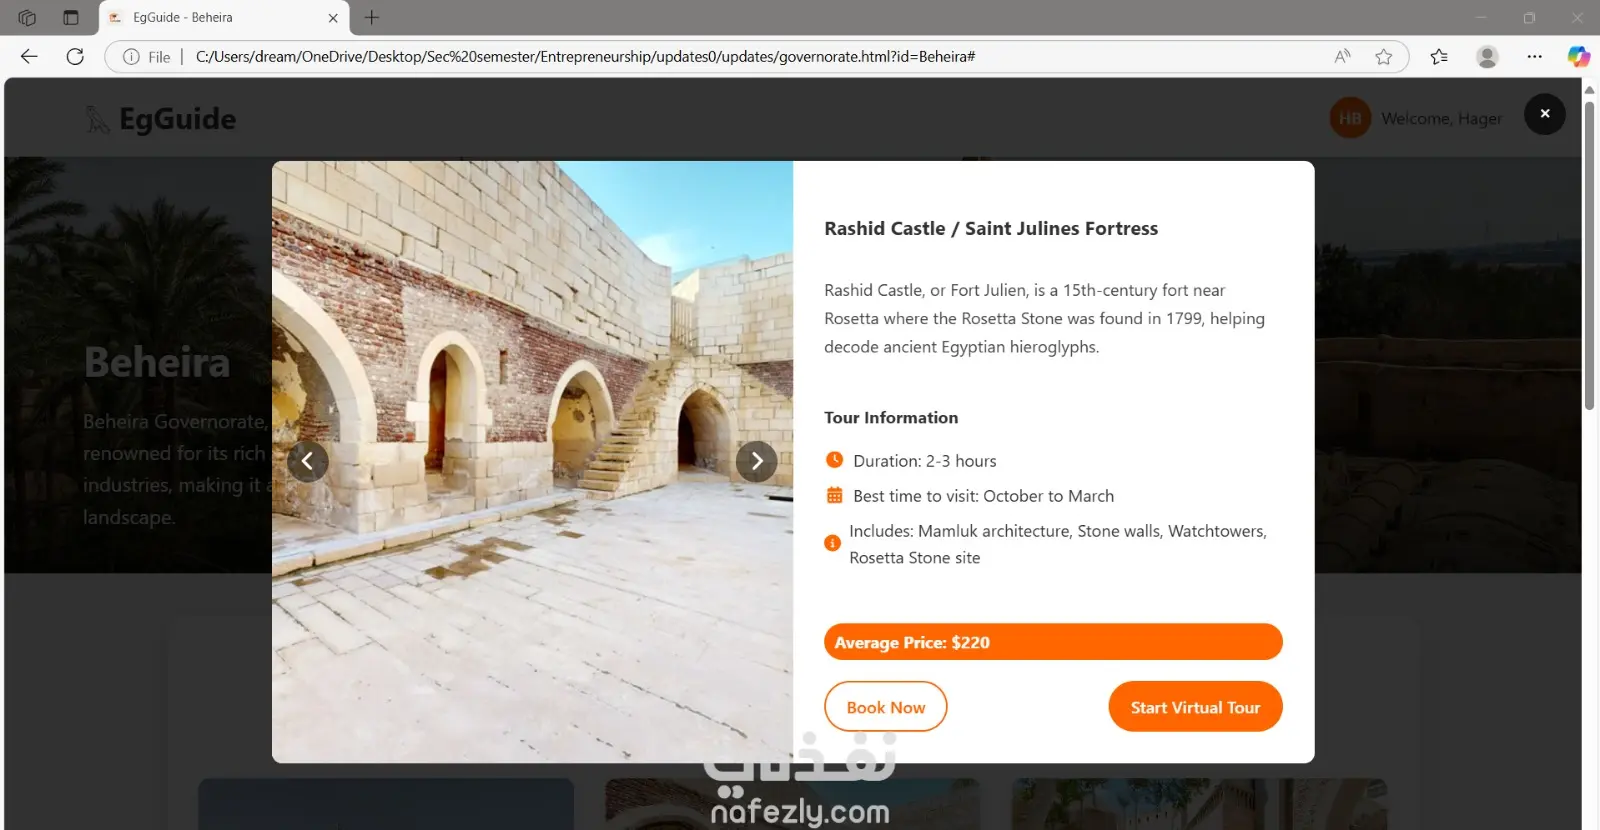Select the EgGuide - Beheira tab
This screenshot has height=830, width=1600.
point(222,18)
